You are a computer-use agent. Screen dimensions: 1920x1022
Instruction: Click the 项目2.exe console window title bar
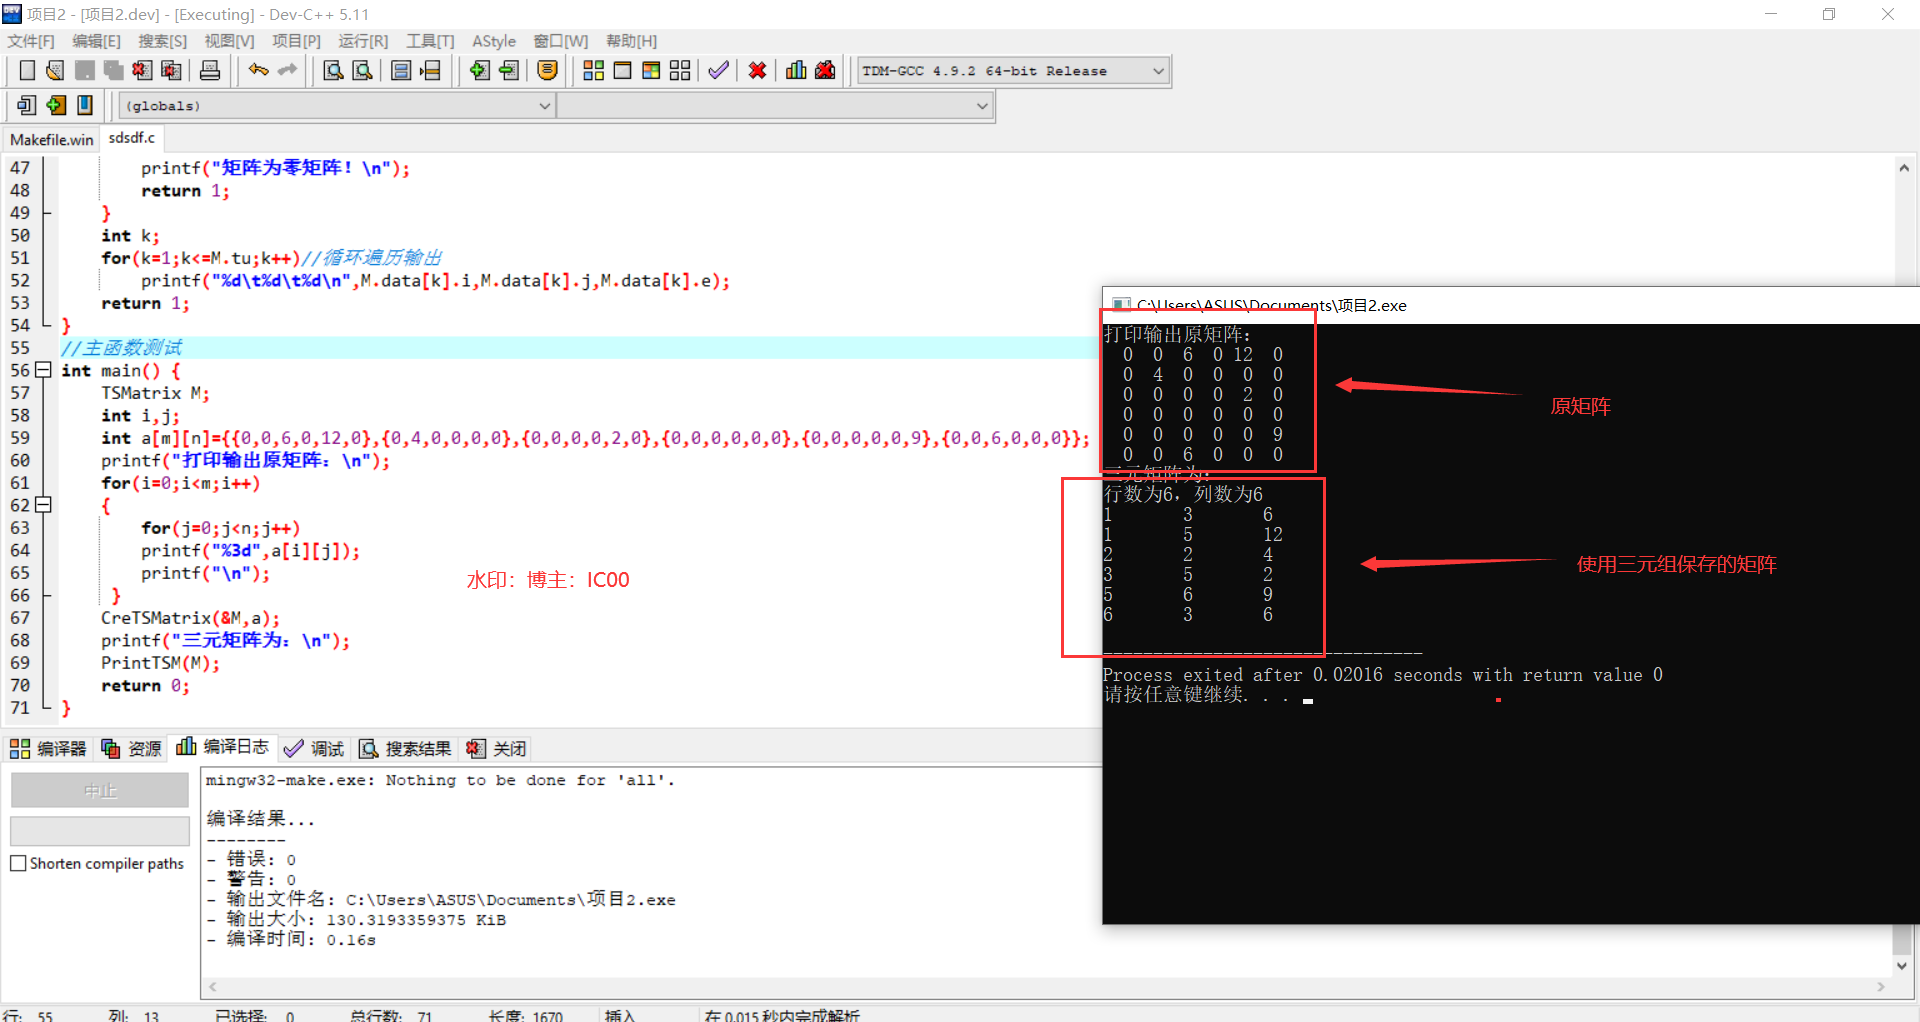(x=1510, y=305)
